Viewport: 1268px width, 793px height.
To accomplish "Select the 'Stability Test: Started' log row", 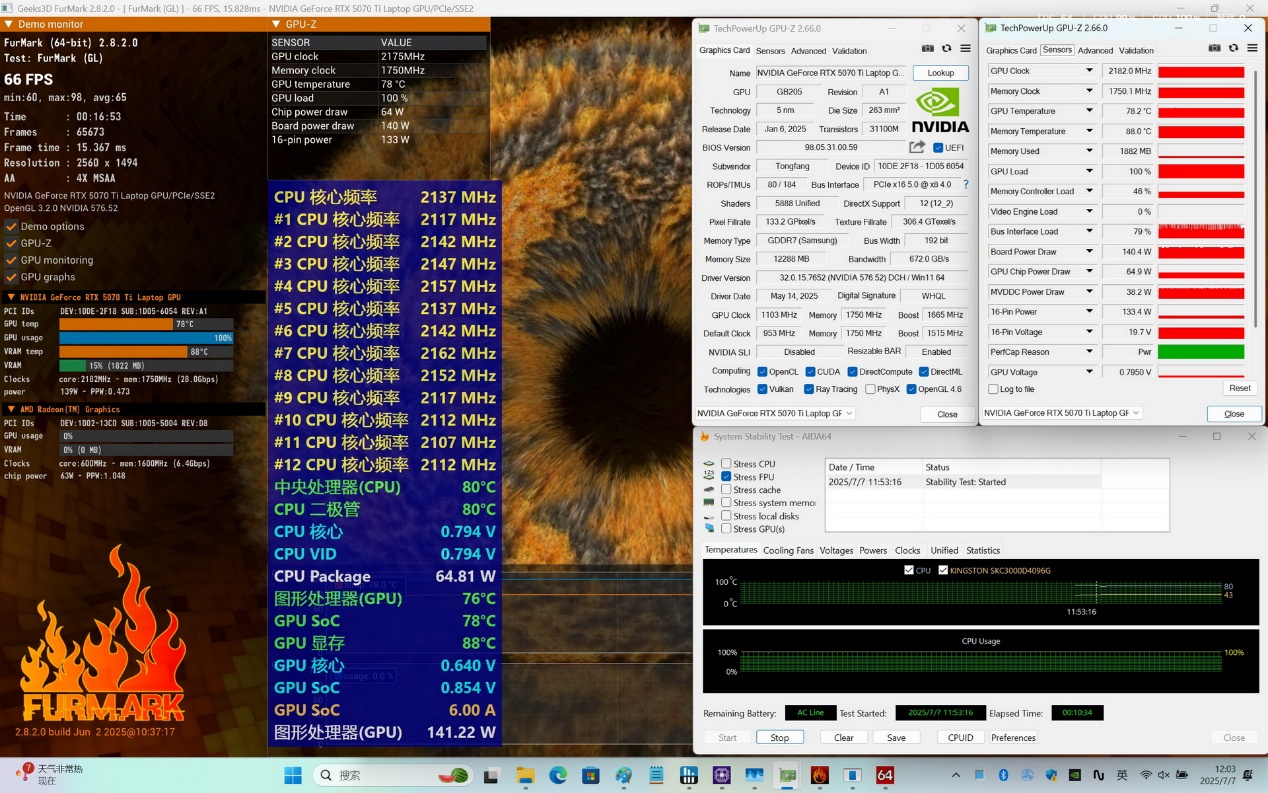I will [962, 482].
